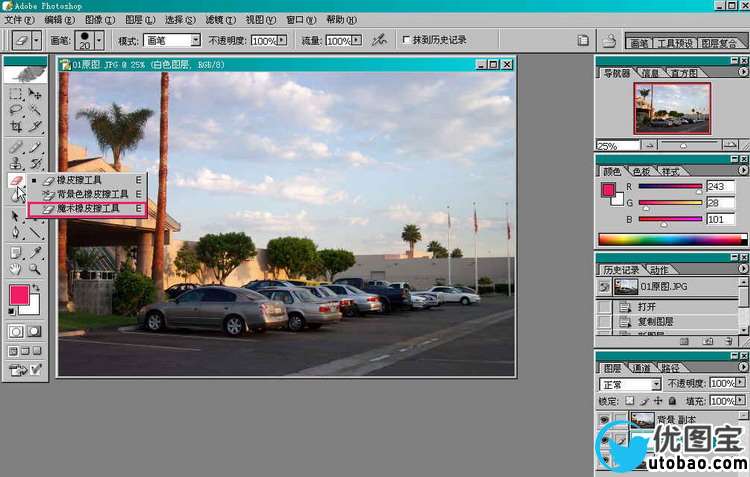
Task: Switch to Standard edit mode
Action: click(x=16, y=331)
